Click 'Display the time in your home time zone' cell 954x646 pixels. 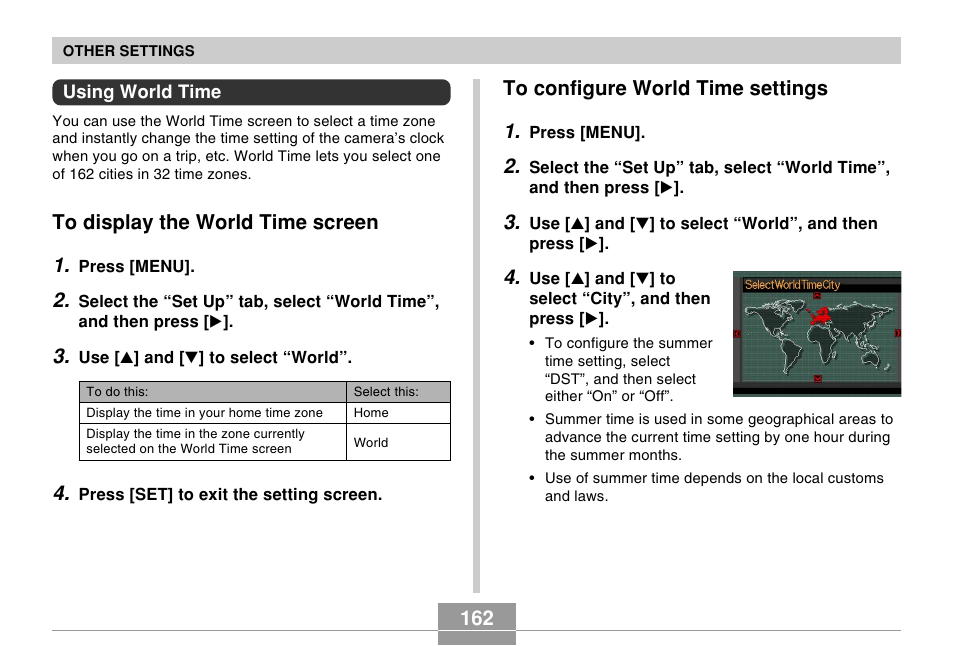click(212, 412)
